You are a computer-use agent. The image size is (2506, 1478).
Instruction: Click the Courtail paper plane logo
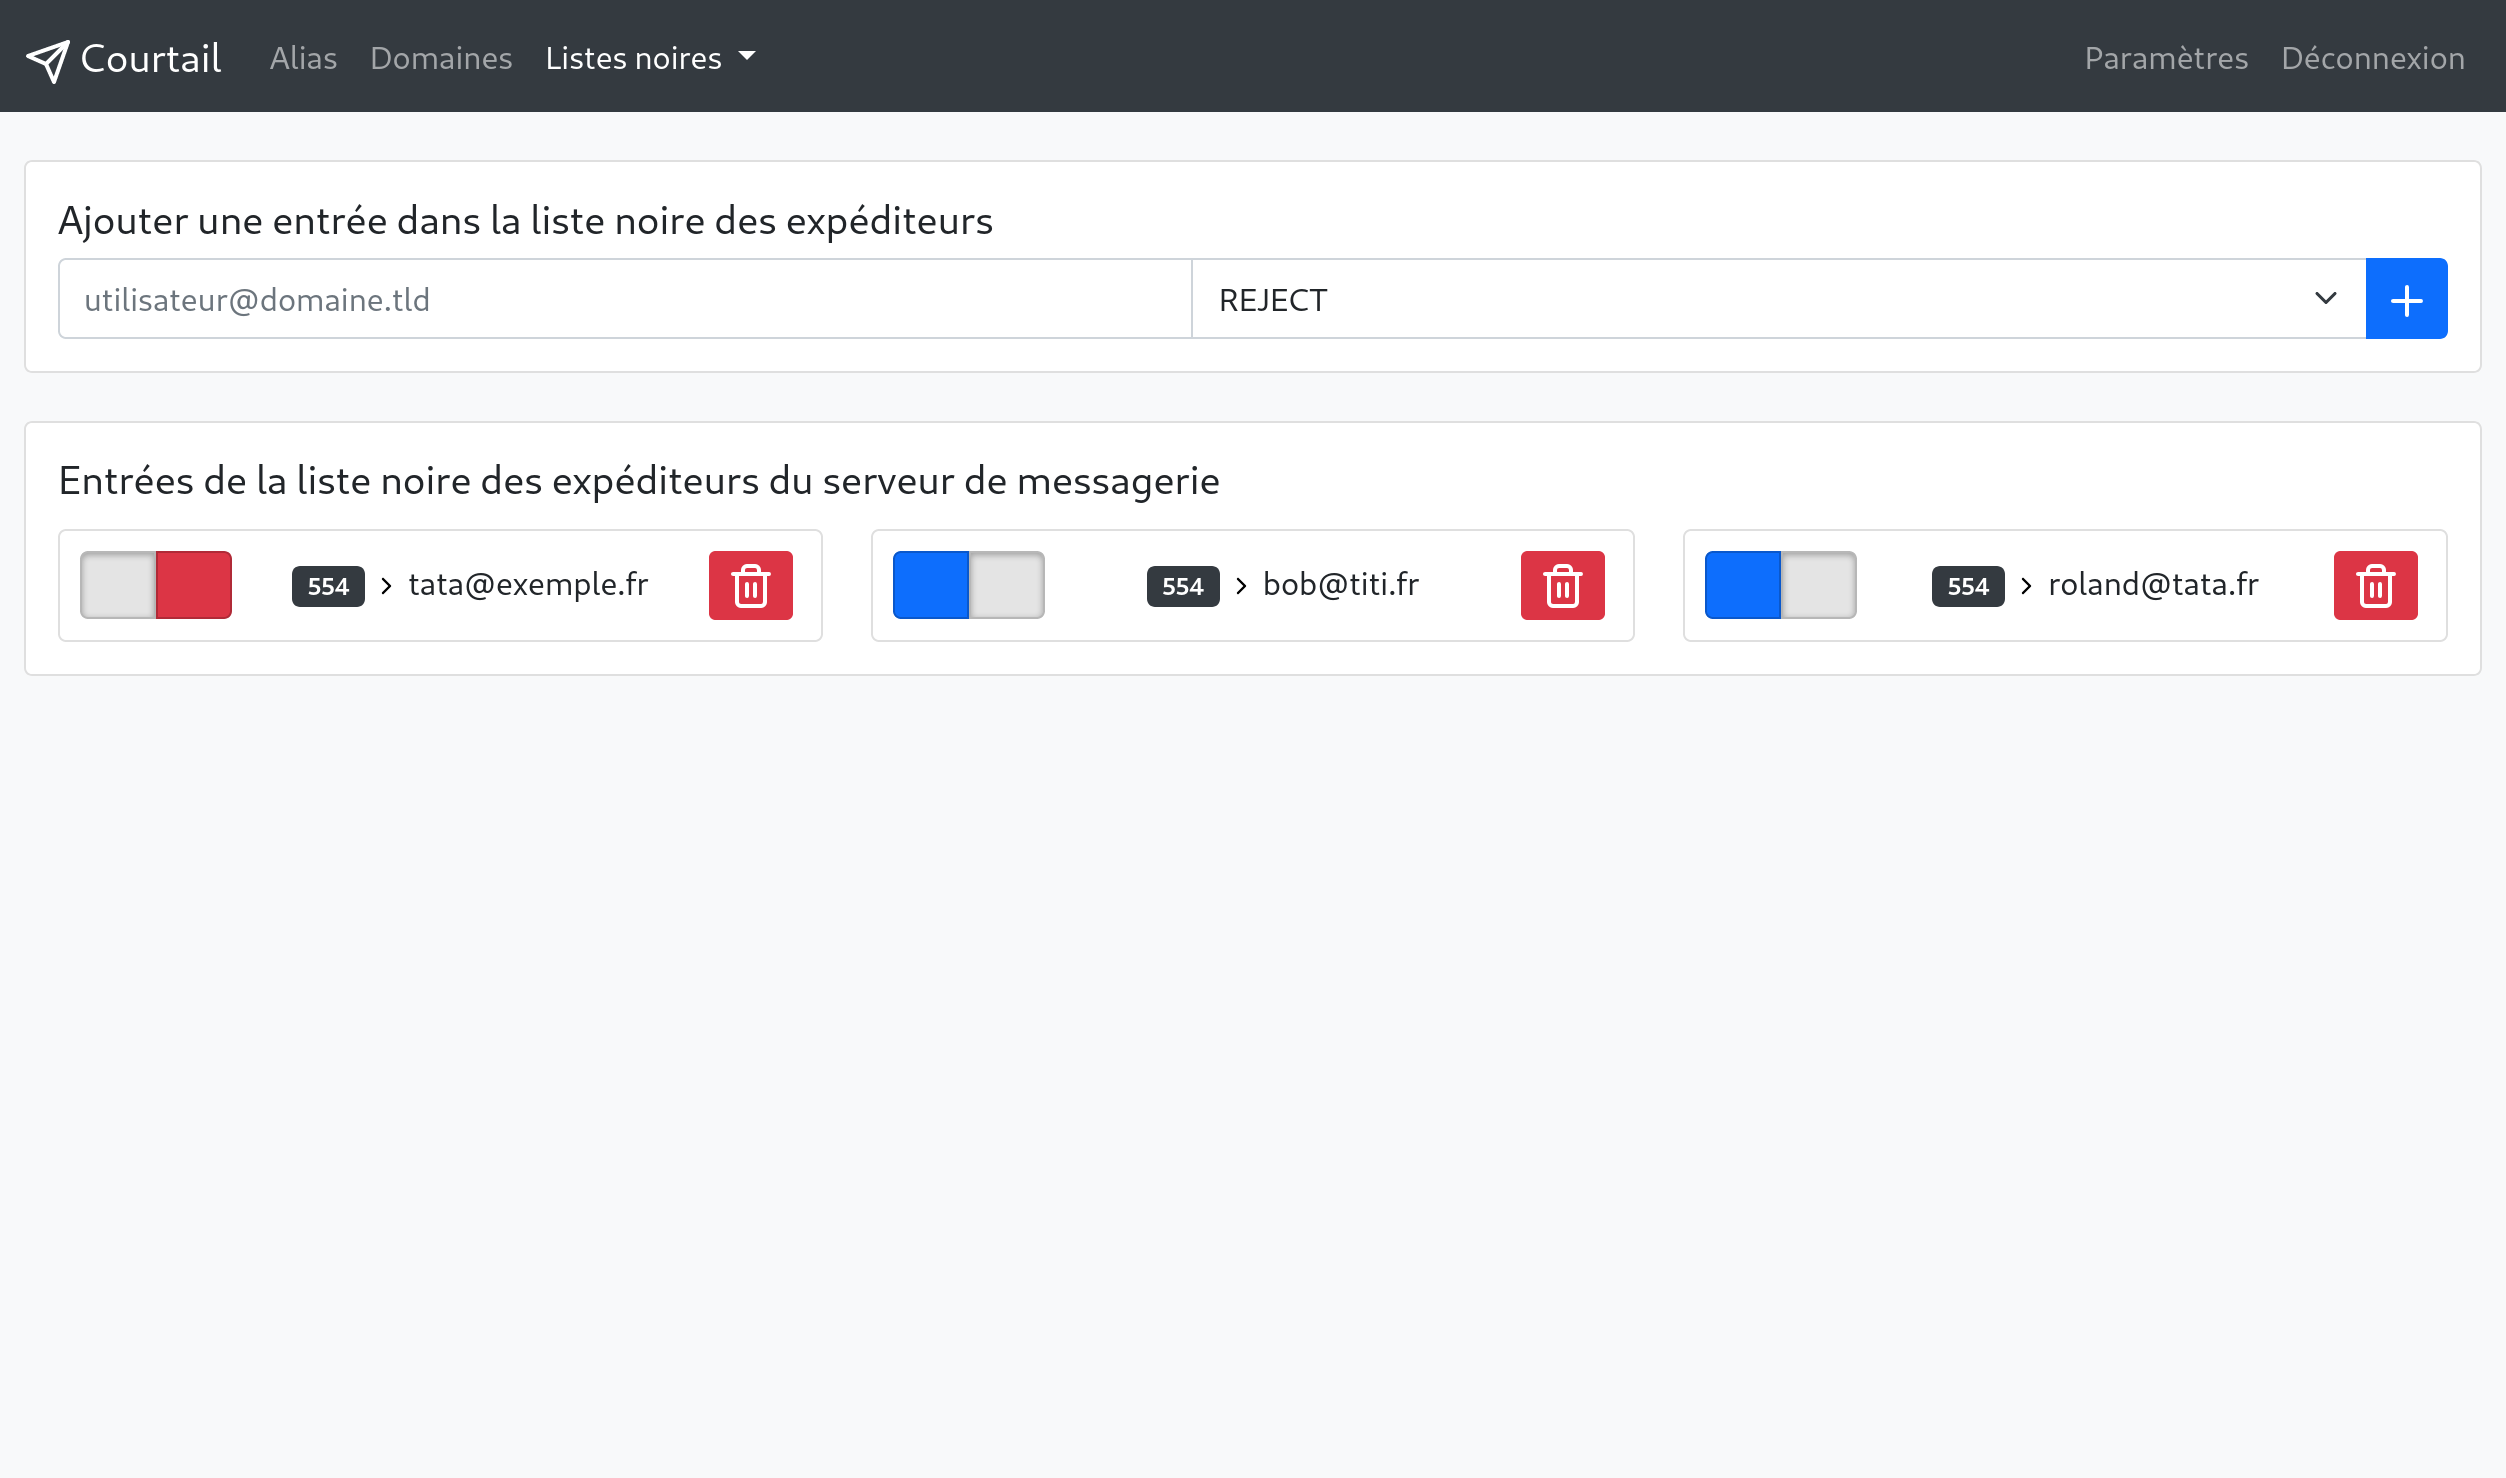47,60
